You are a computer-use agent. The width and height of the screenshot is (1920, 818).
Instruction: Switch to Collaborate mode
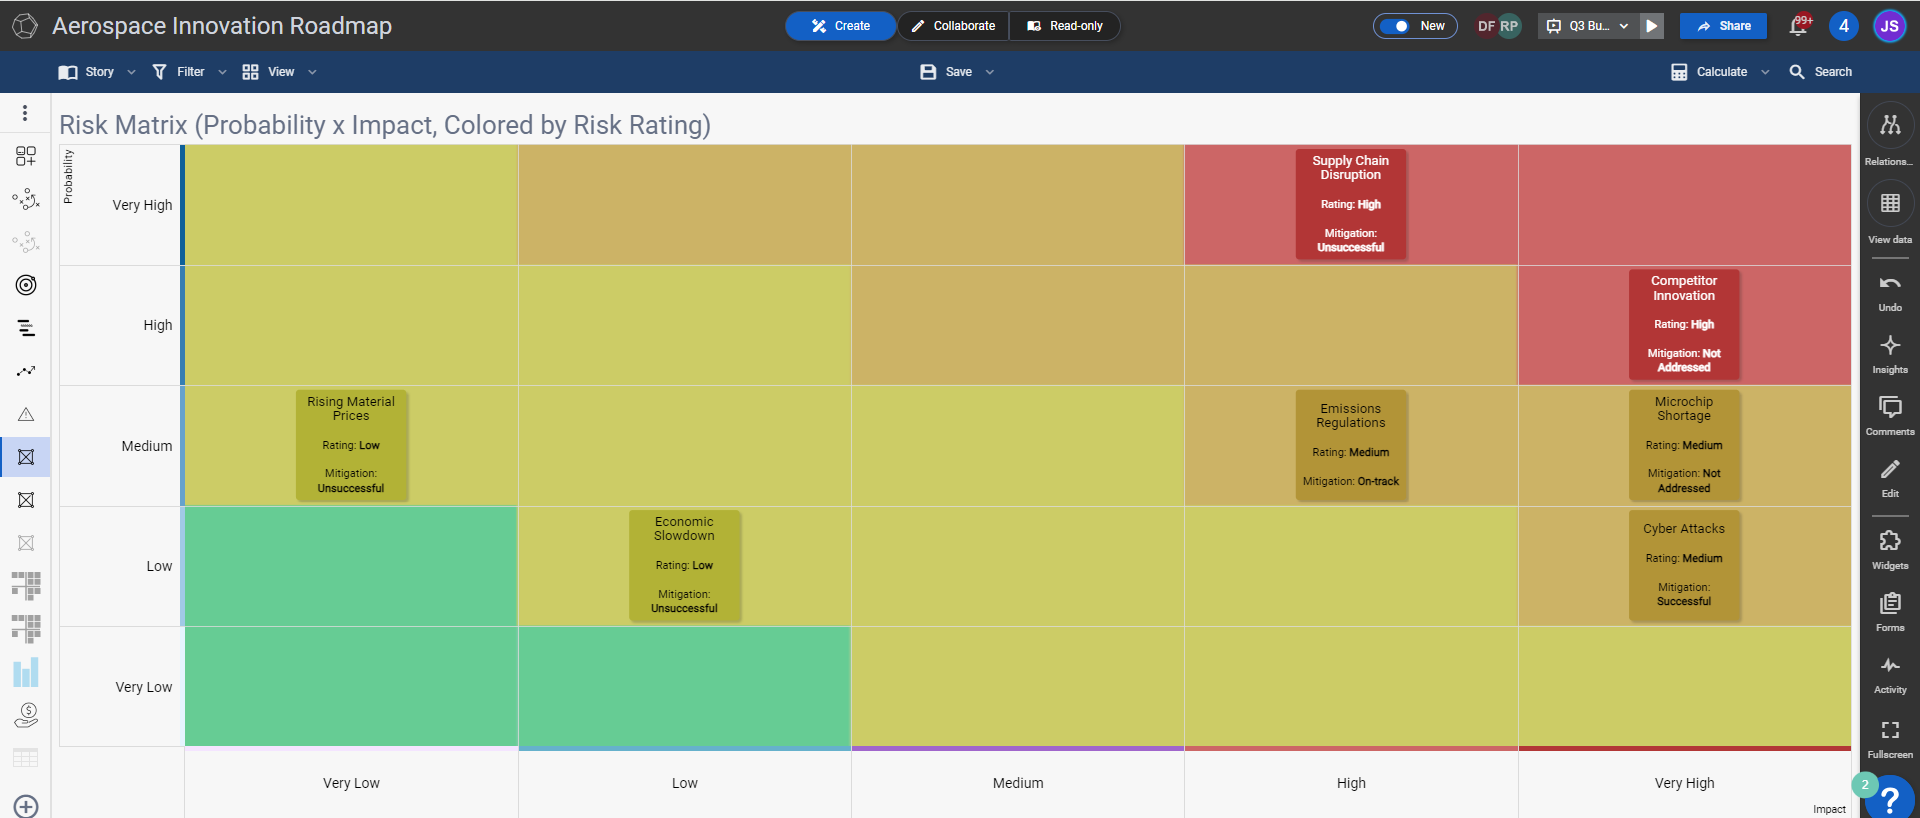coord(953,26)
